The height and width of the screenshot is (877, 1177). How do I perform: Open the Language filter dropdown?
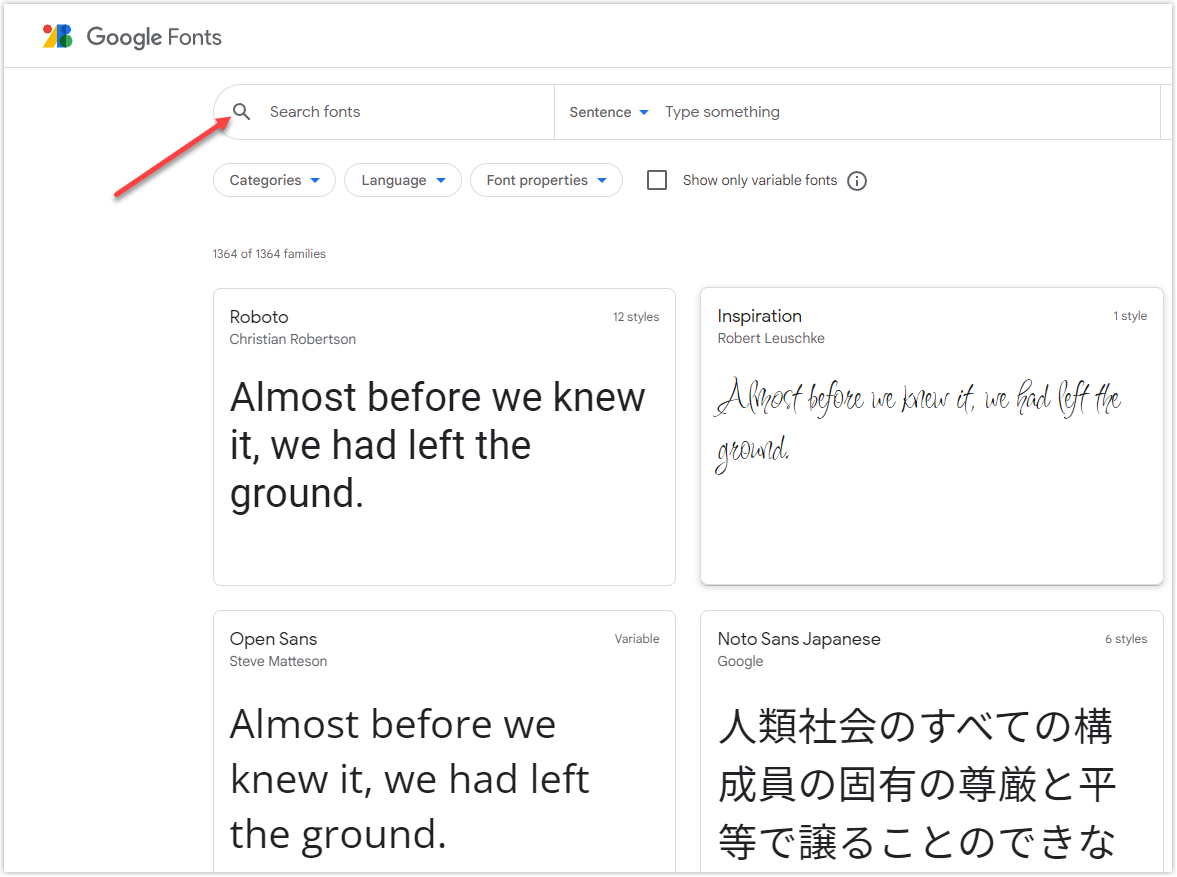(402, 181)
